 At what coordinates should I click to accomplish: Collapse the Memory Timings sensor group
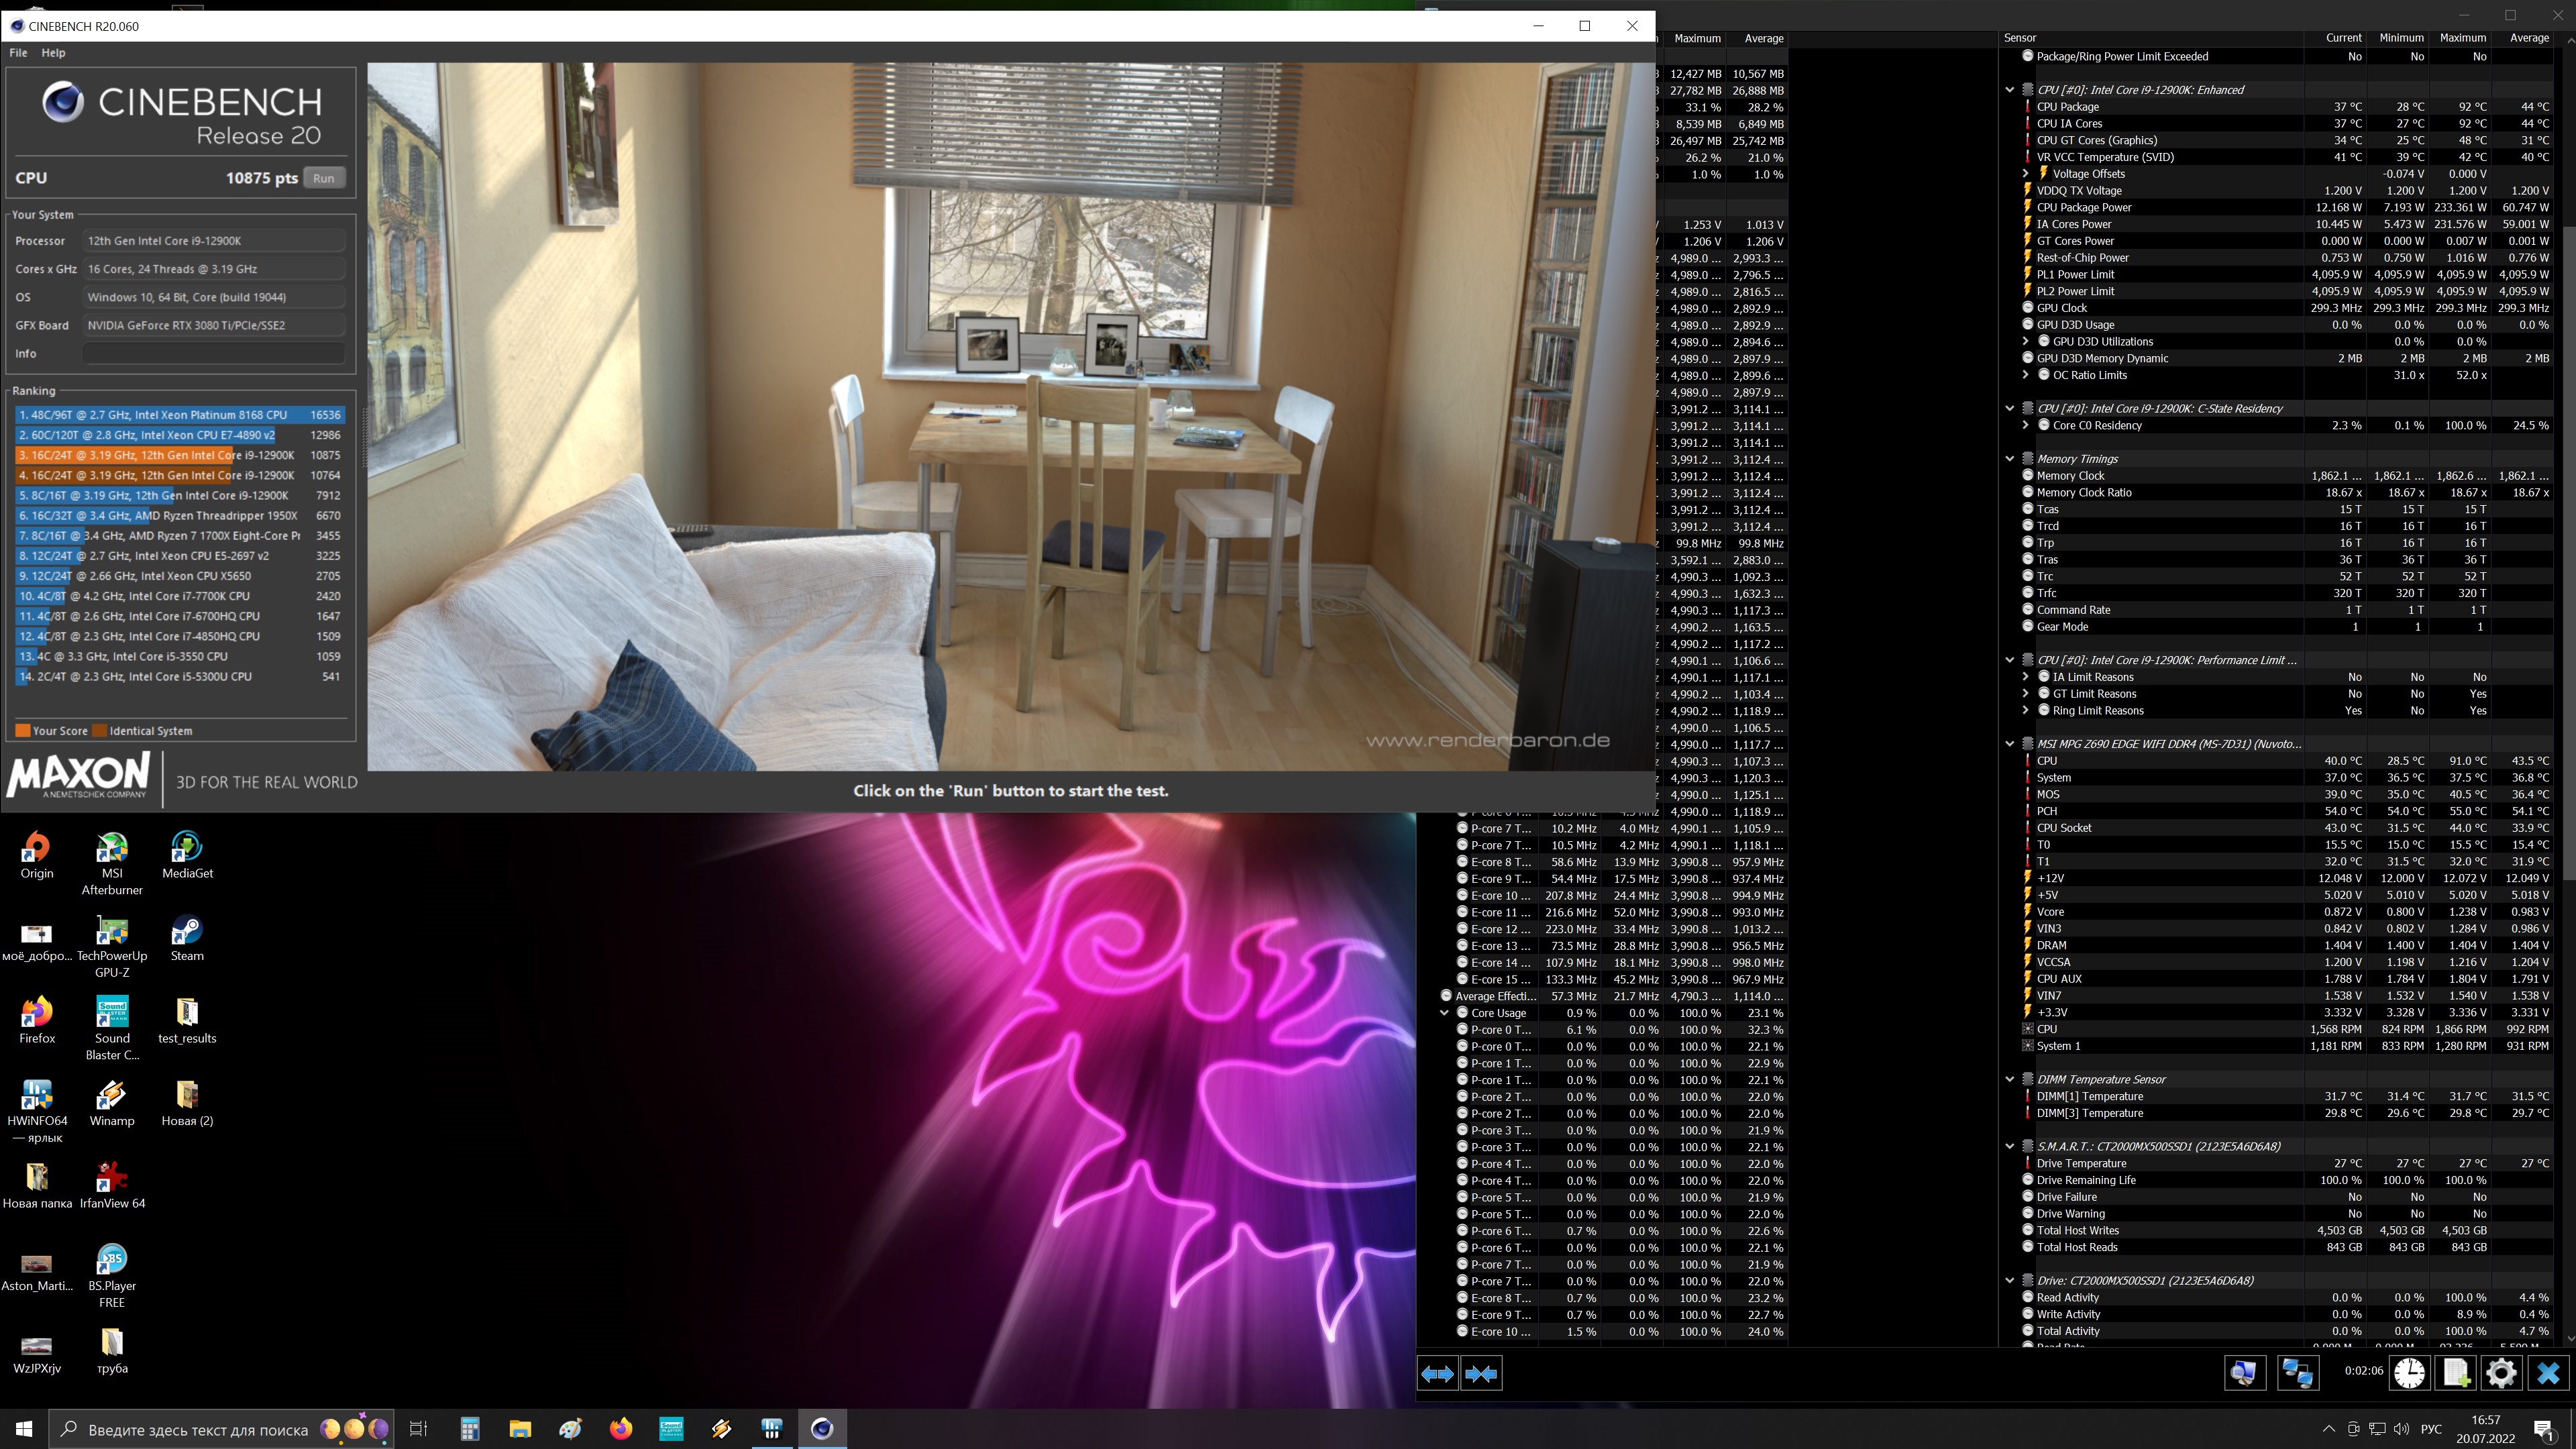pos(2010,459)
